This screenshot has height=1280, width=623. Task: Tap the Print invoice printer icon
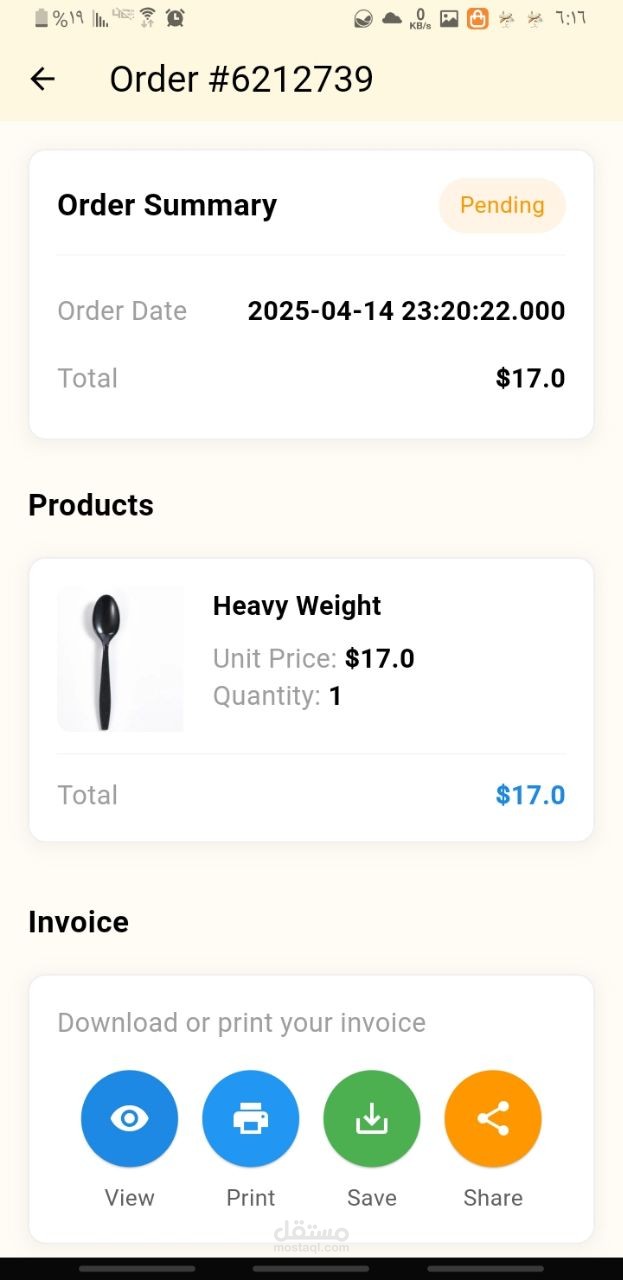point(251,1118)
